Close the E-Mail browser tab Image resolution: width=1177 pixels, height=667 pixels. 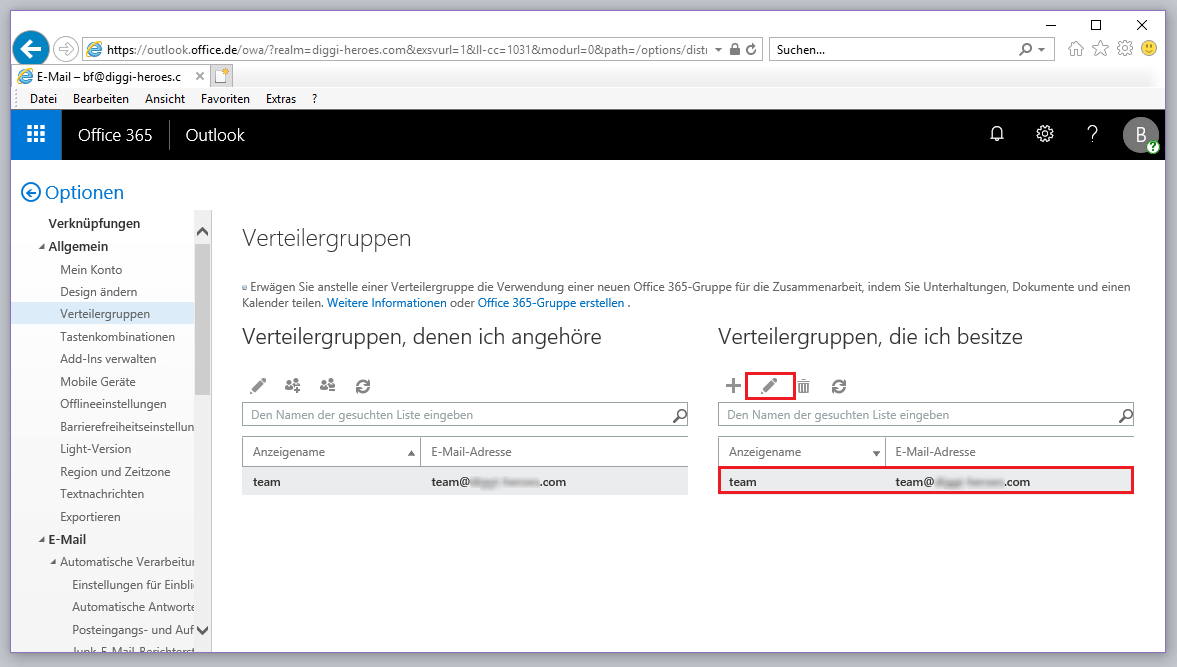200,76
